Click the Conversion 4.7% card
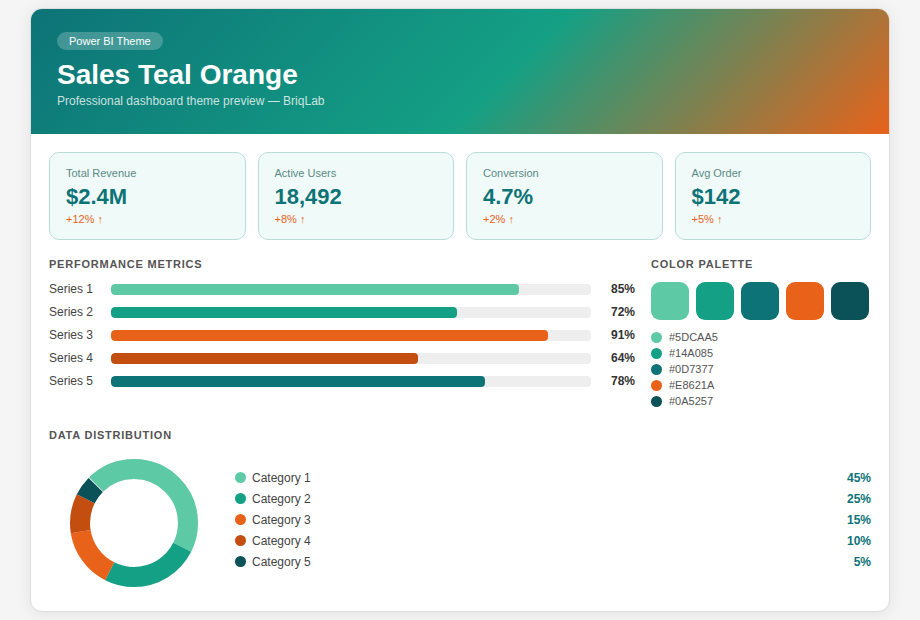The image size is (920, 620). (x=564, y=196)
